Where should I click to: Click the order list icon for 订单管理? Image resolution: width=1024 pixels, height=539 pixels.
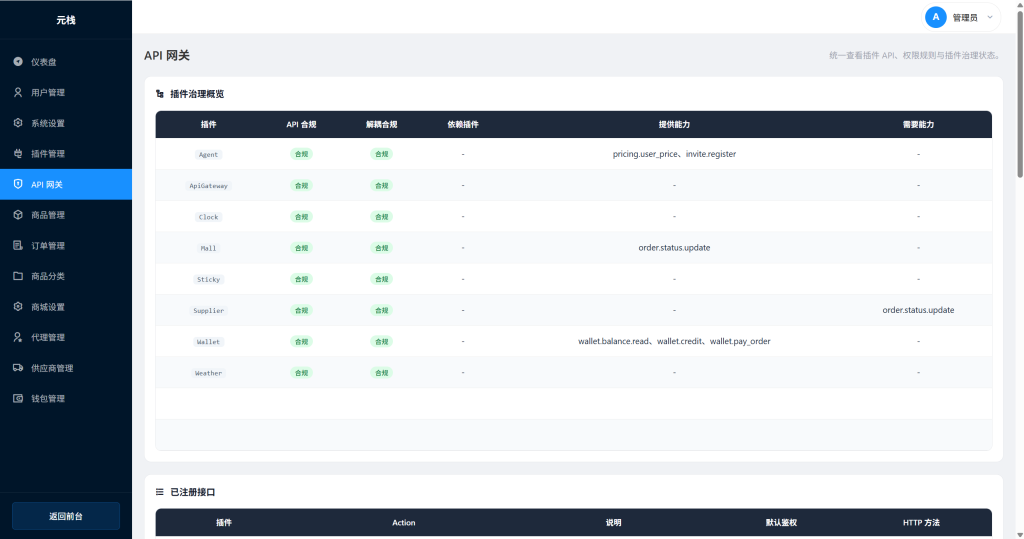[x=18, y=246]
